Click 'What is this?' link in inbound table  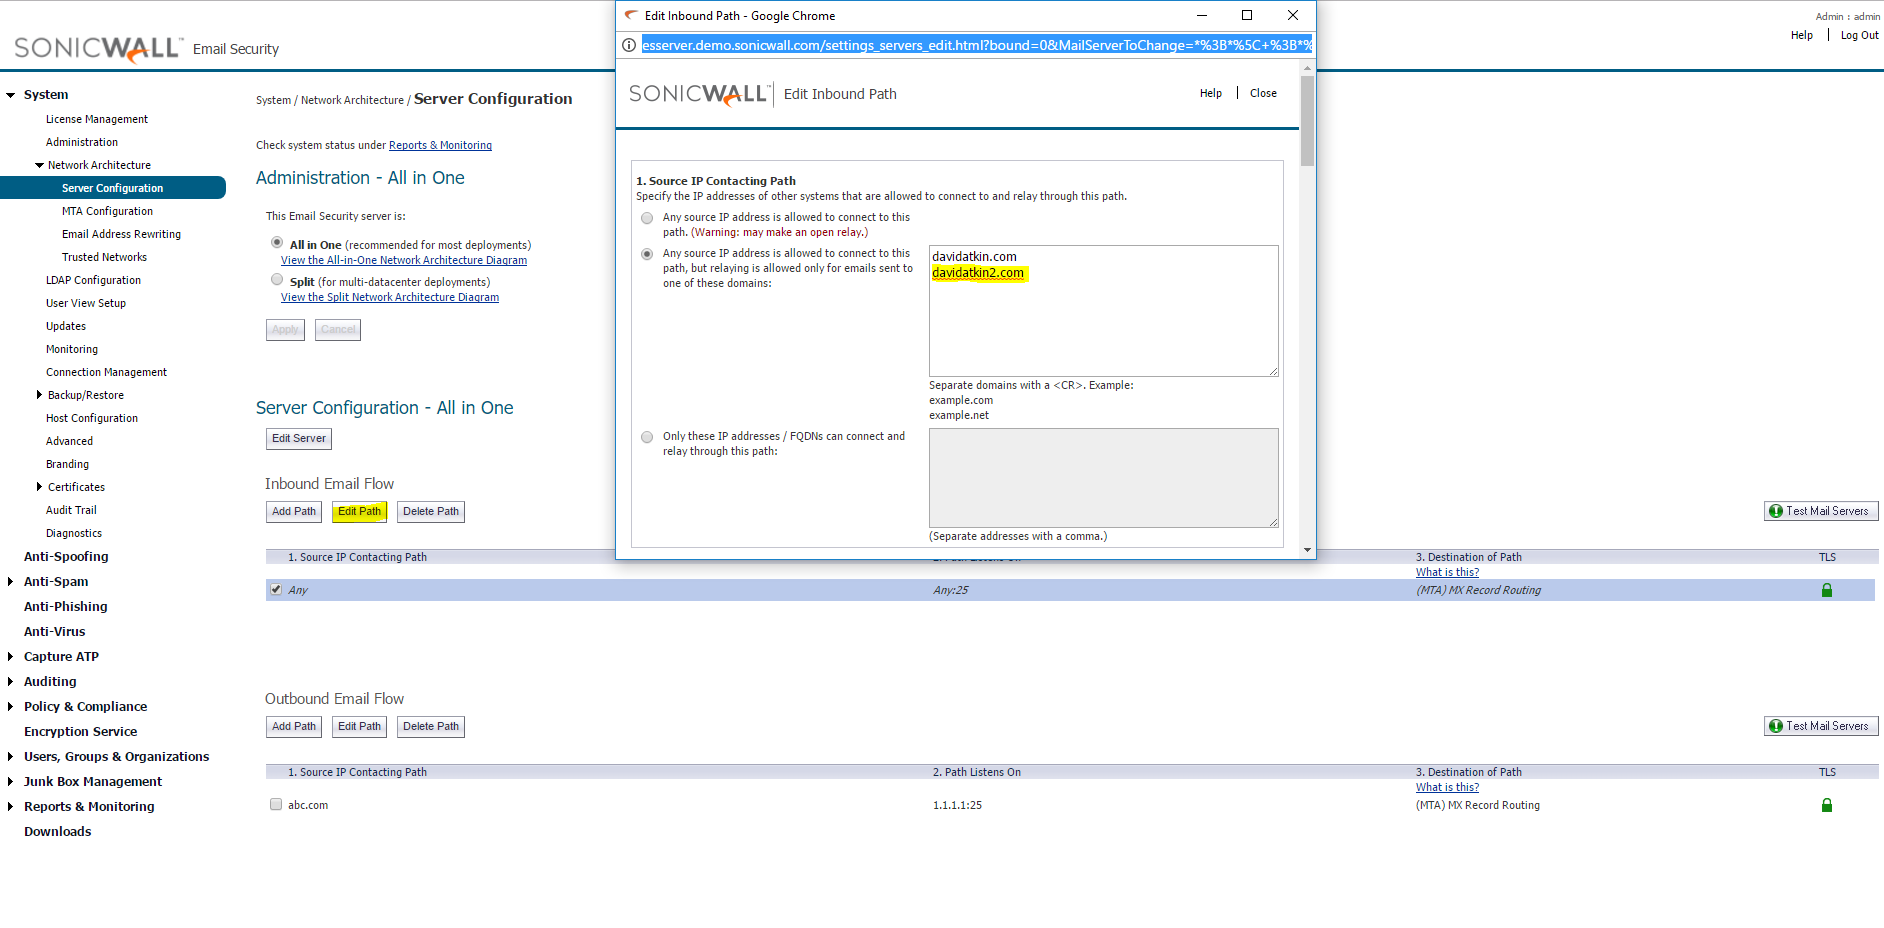click(1447, 572)
